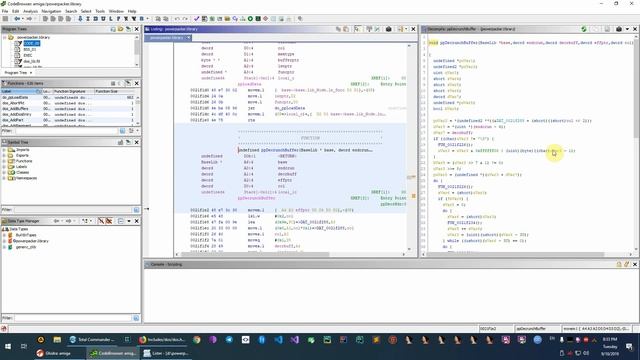Click Chrome icon in Windows taskbar
Screen dimensions: 640x360
point(197,340)
